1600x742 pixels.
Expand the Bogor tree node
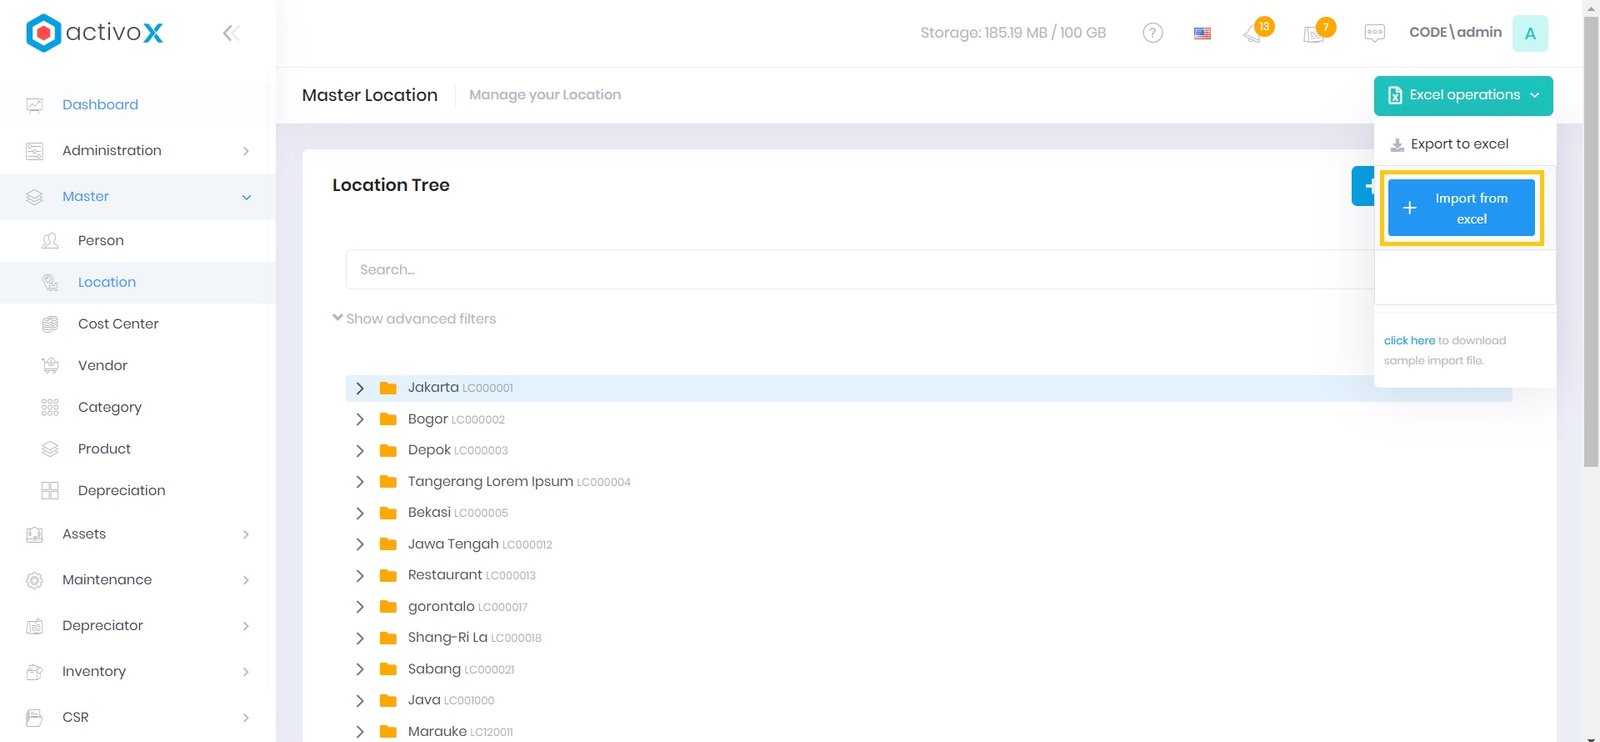pos(360,420)
